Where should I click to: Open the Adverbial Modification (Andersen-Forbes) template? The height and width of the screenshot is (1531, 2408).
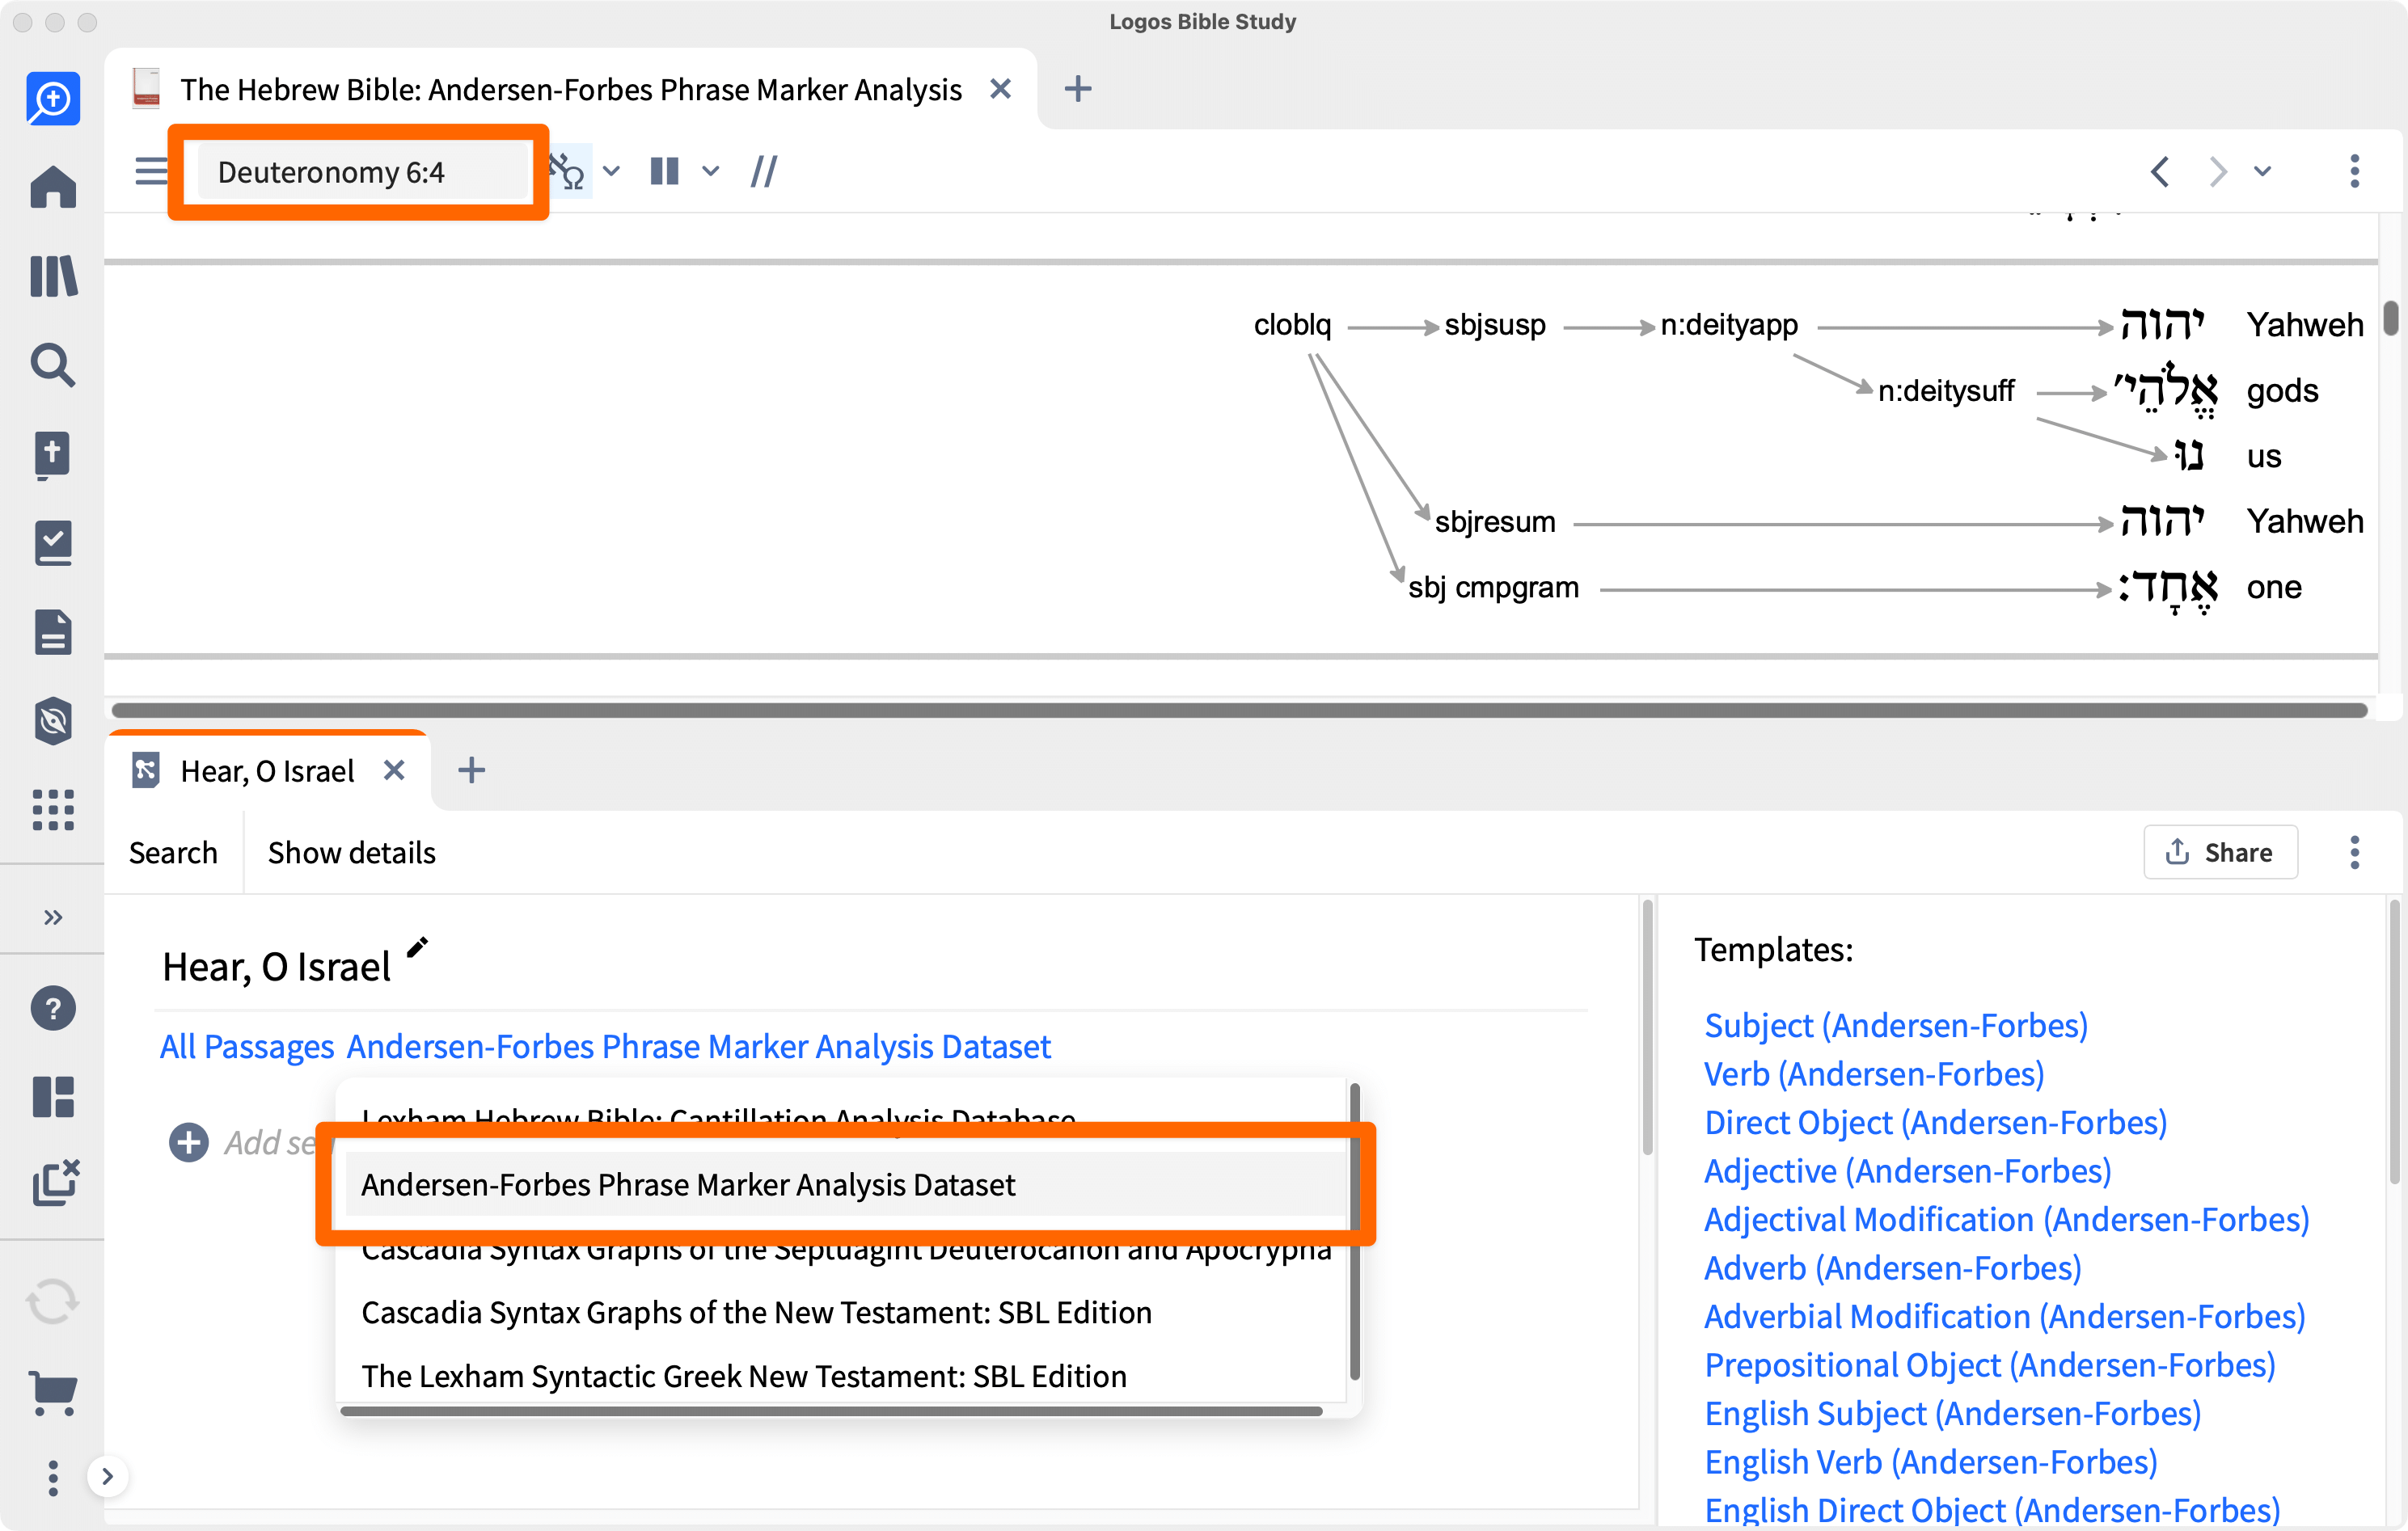[2004, 1316]
